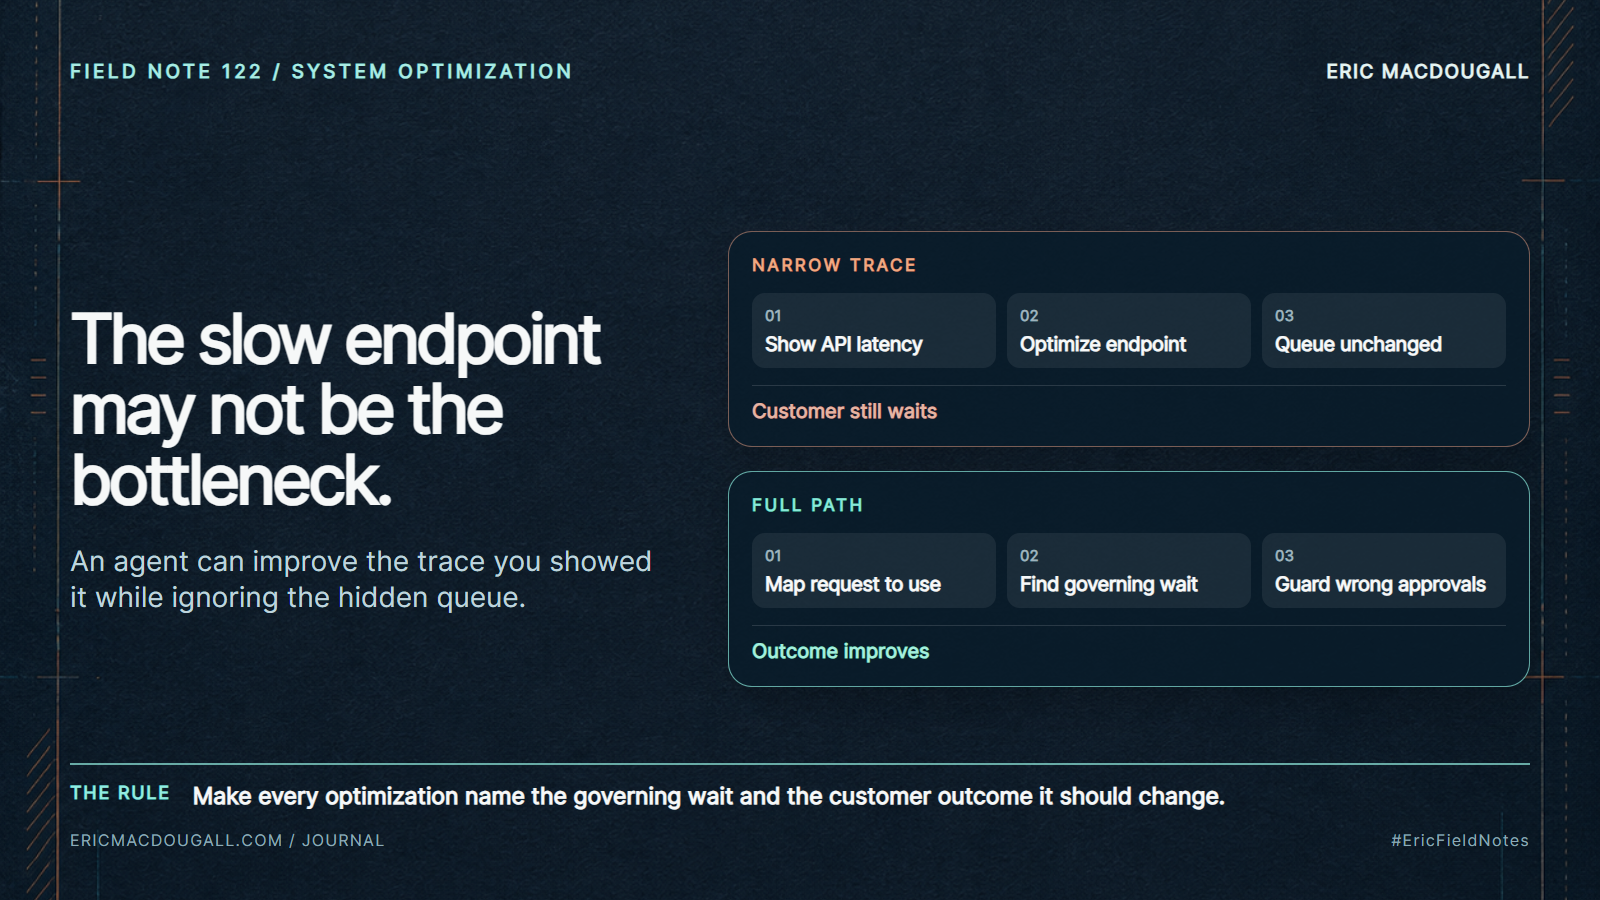Select the Optimize endpoint step
Screen dimensions: 1600x900
(x=1128, y=330)
